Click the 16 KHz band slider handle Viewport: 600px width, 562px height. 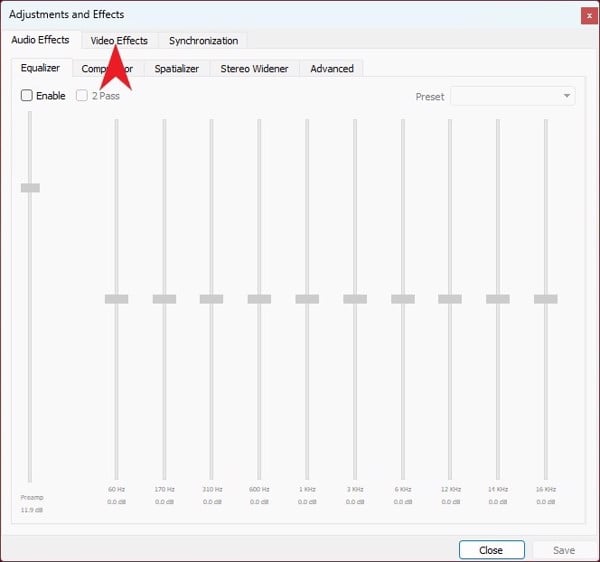545,299
